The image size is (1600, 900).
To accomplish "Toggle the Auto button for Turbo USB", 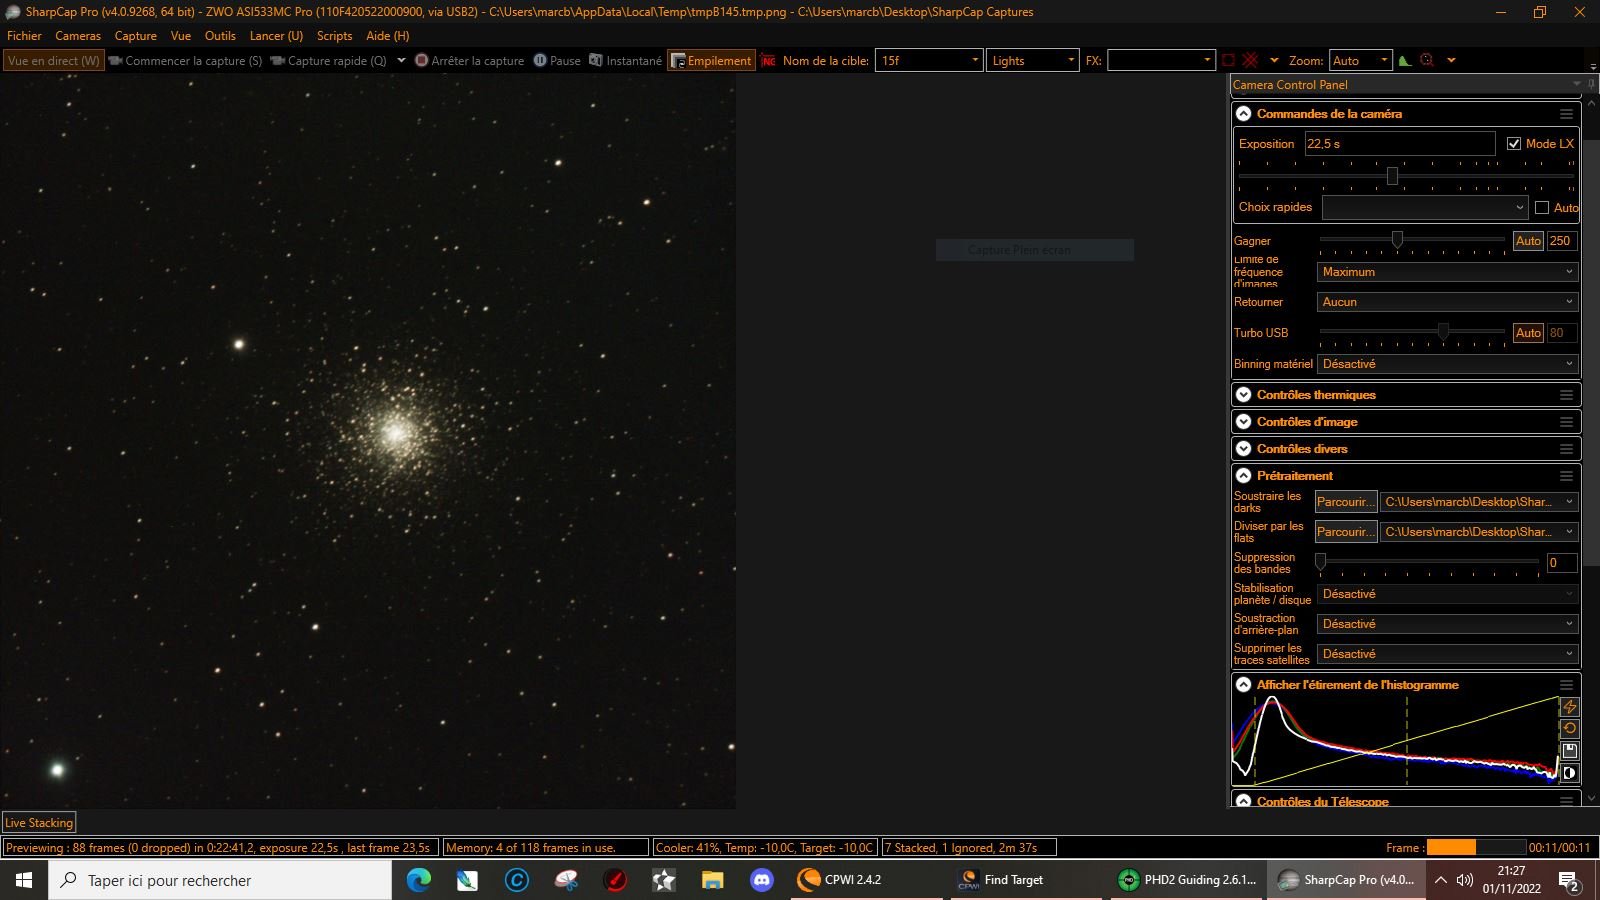I will pyautogui.click(x=1528, y=333).
